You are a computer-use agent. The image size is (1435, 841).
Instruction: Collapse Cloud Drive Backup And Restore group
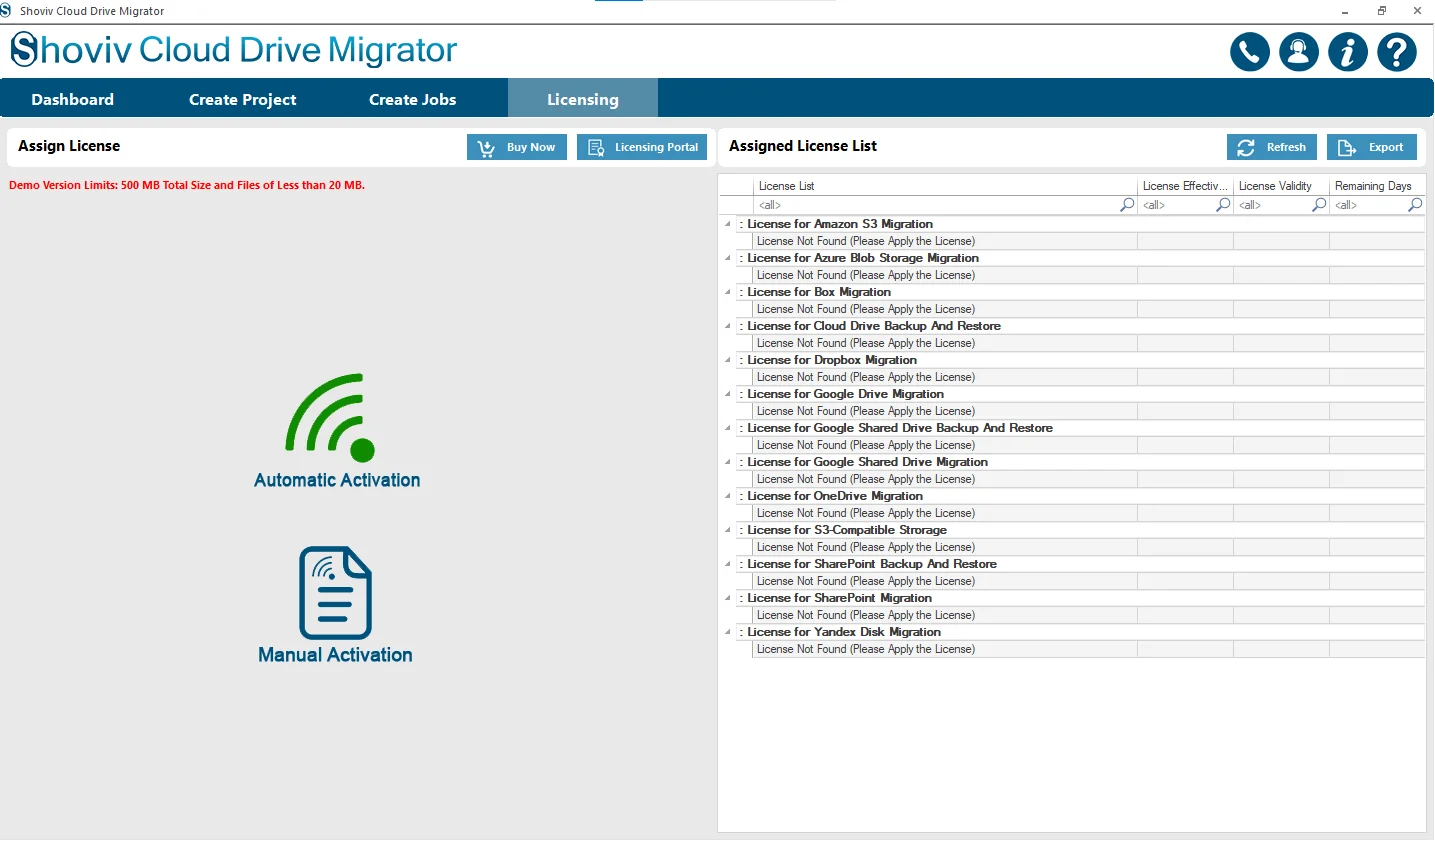pyautogui.click(x=728, y=326)
